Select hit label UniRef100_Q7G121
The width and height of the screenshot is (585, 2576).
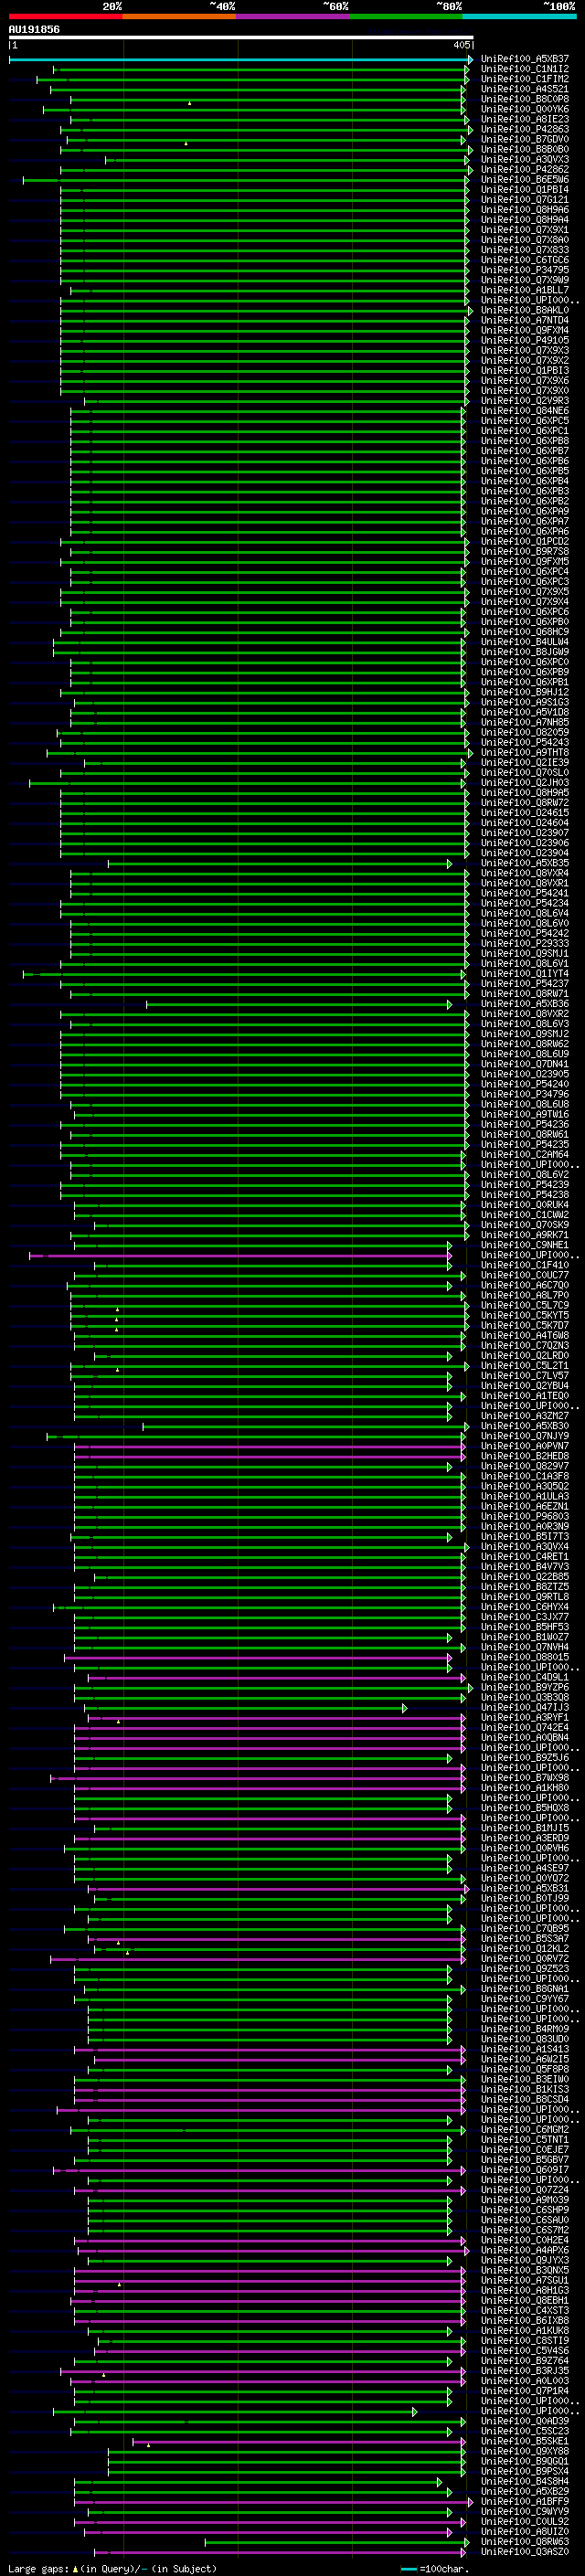pyautogui.click(x=525, y=199)
